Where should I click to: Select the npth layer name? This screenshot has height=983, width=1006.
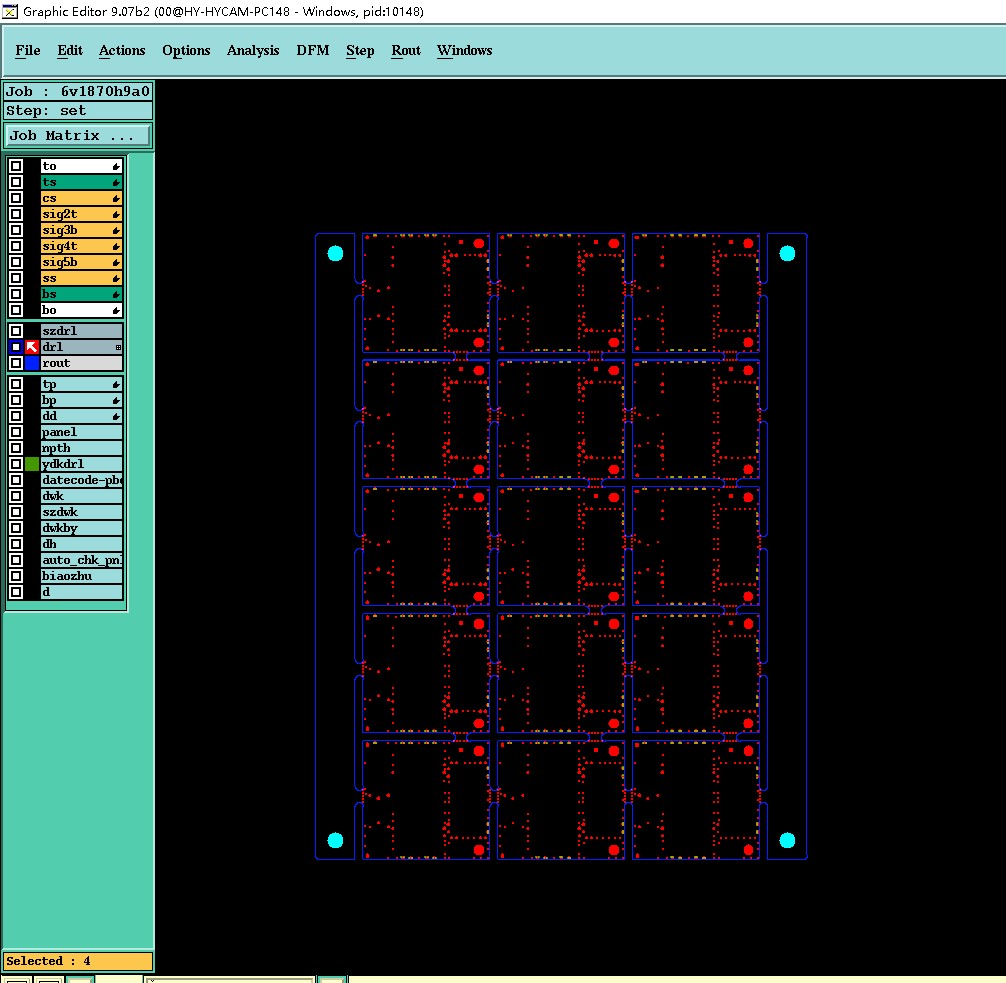81,449
